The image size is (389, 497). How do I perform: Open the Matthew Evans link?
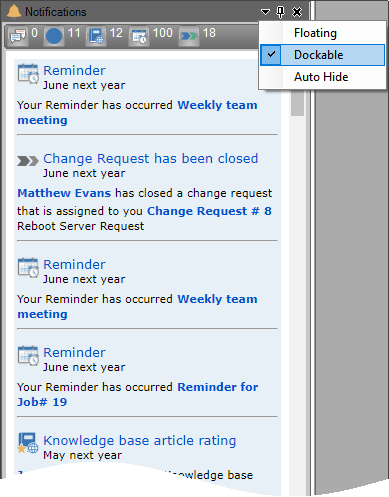pyautogui.click(x=64, y=193)
